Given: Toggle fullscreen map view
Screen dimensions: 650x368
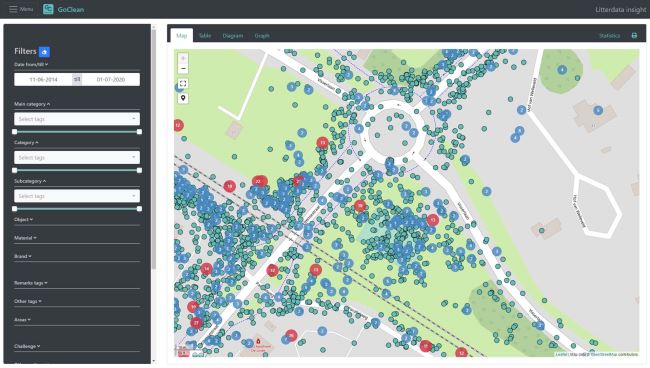Looking at the screenshot, I should click(183, 84).
